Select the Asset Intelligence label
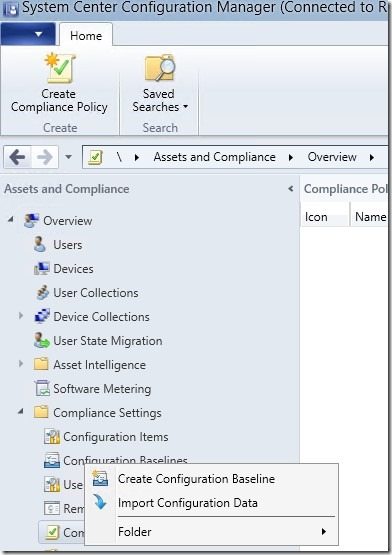Viewport: 392px width, 555px height. tap(100, 365)
